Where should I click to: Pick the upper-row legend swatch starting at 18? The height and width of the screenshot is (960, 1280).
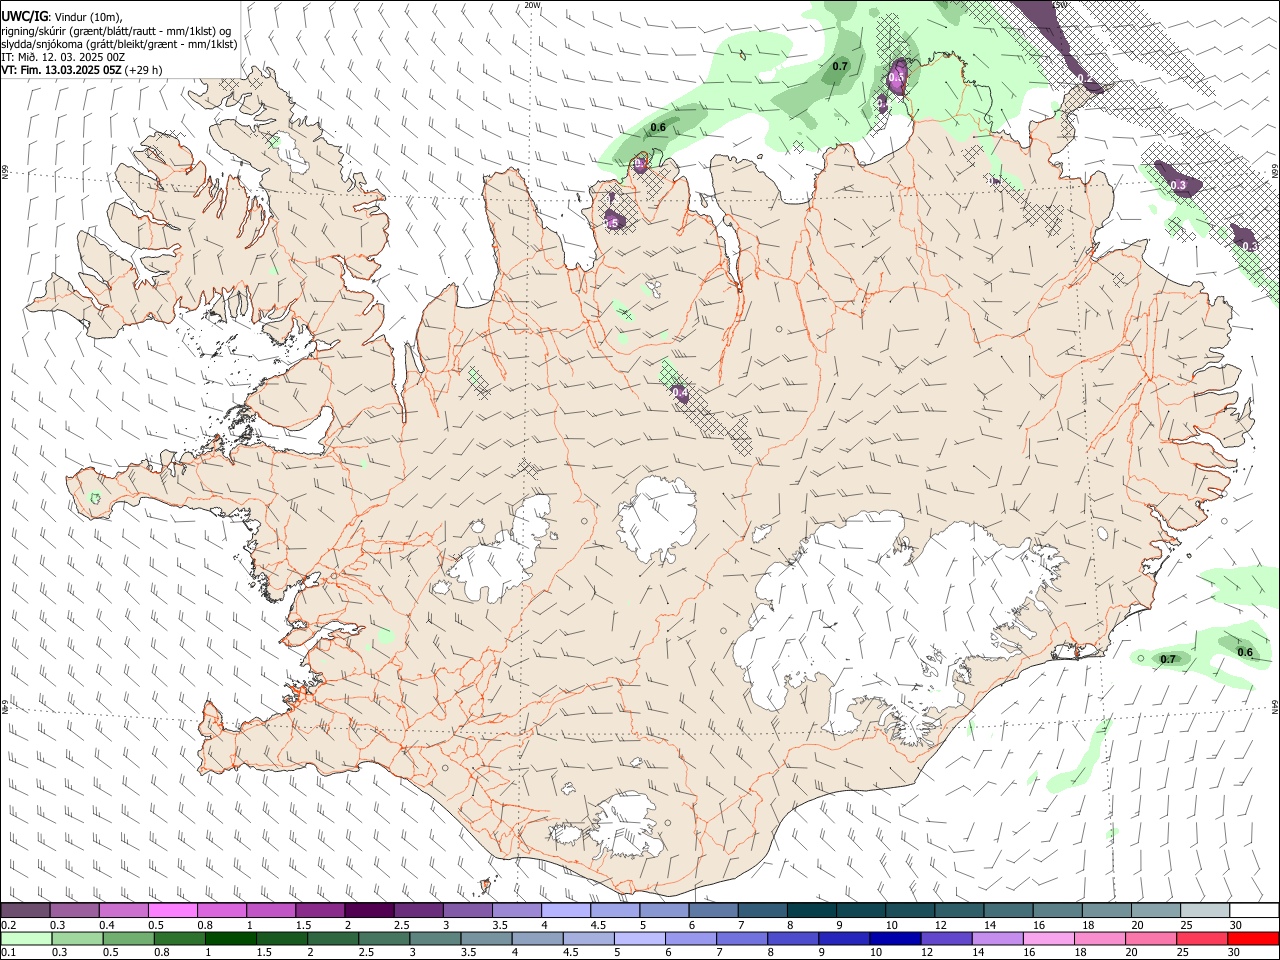[x=1106, y=910]
